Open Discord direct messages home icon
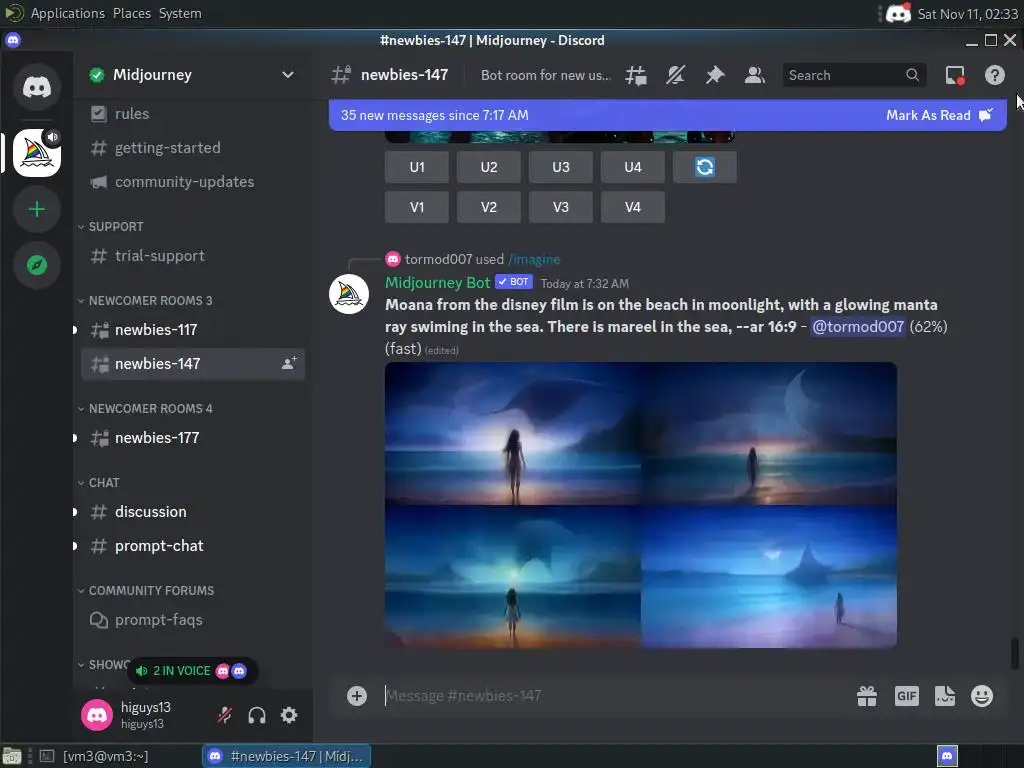Viewport: 1024px width, 768px height. [x=37, y=87]
